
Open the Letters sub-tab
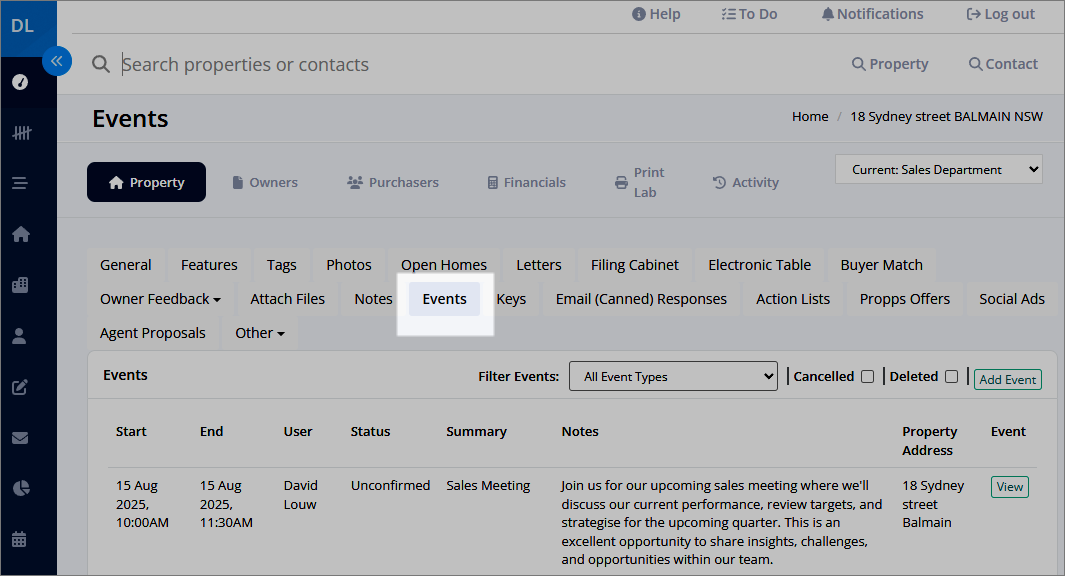539,265
